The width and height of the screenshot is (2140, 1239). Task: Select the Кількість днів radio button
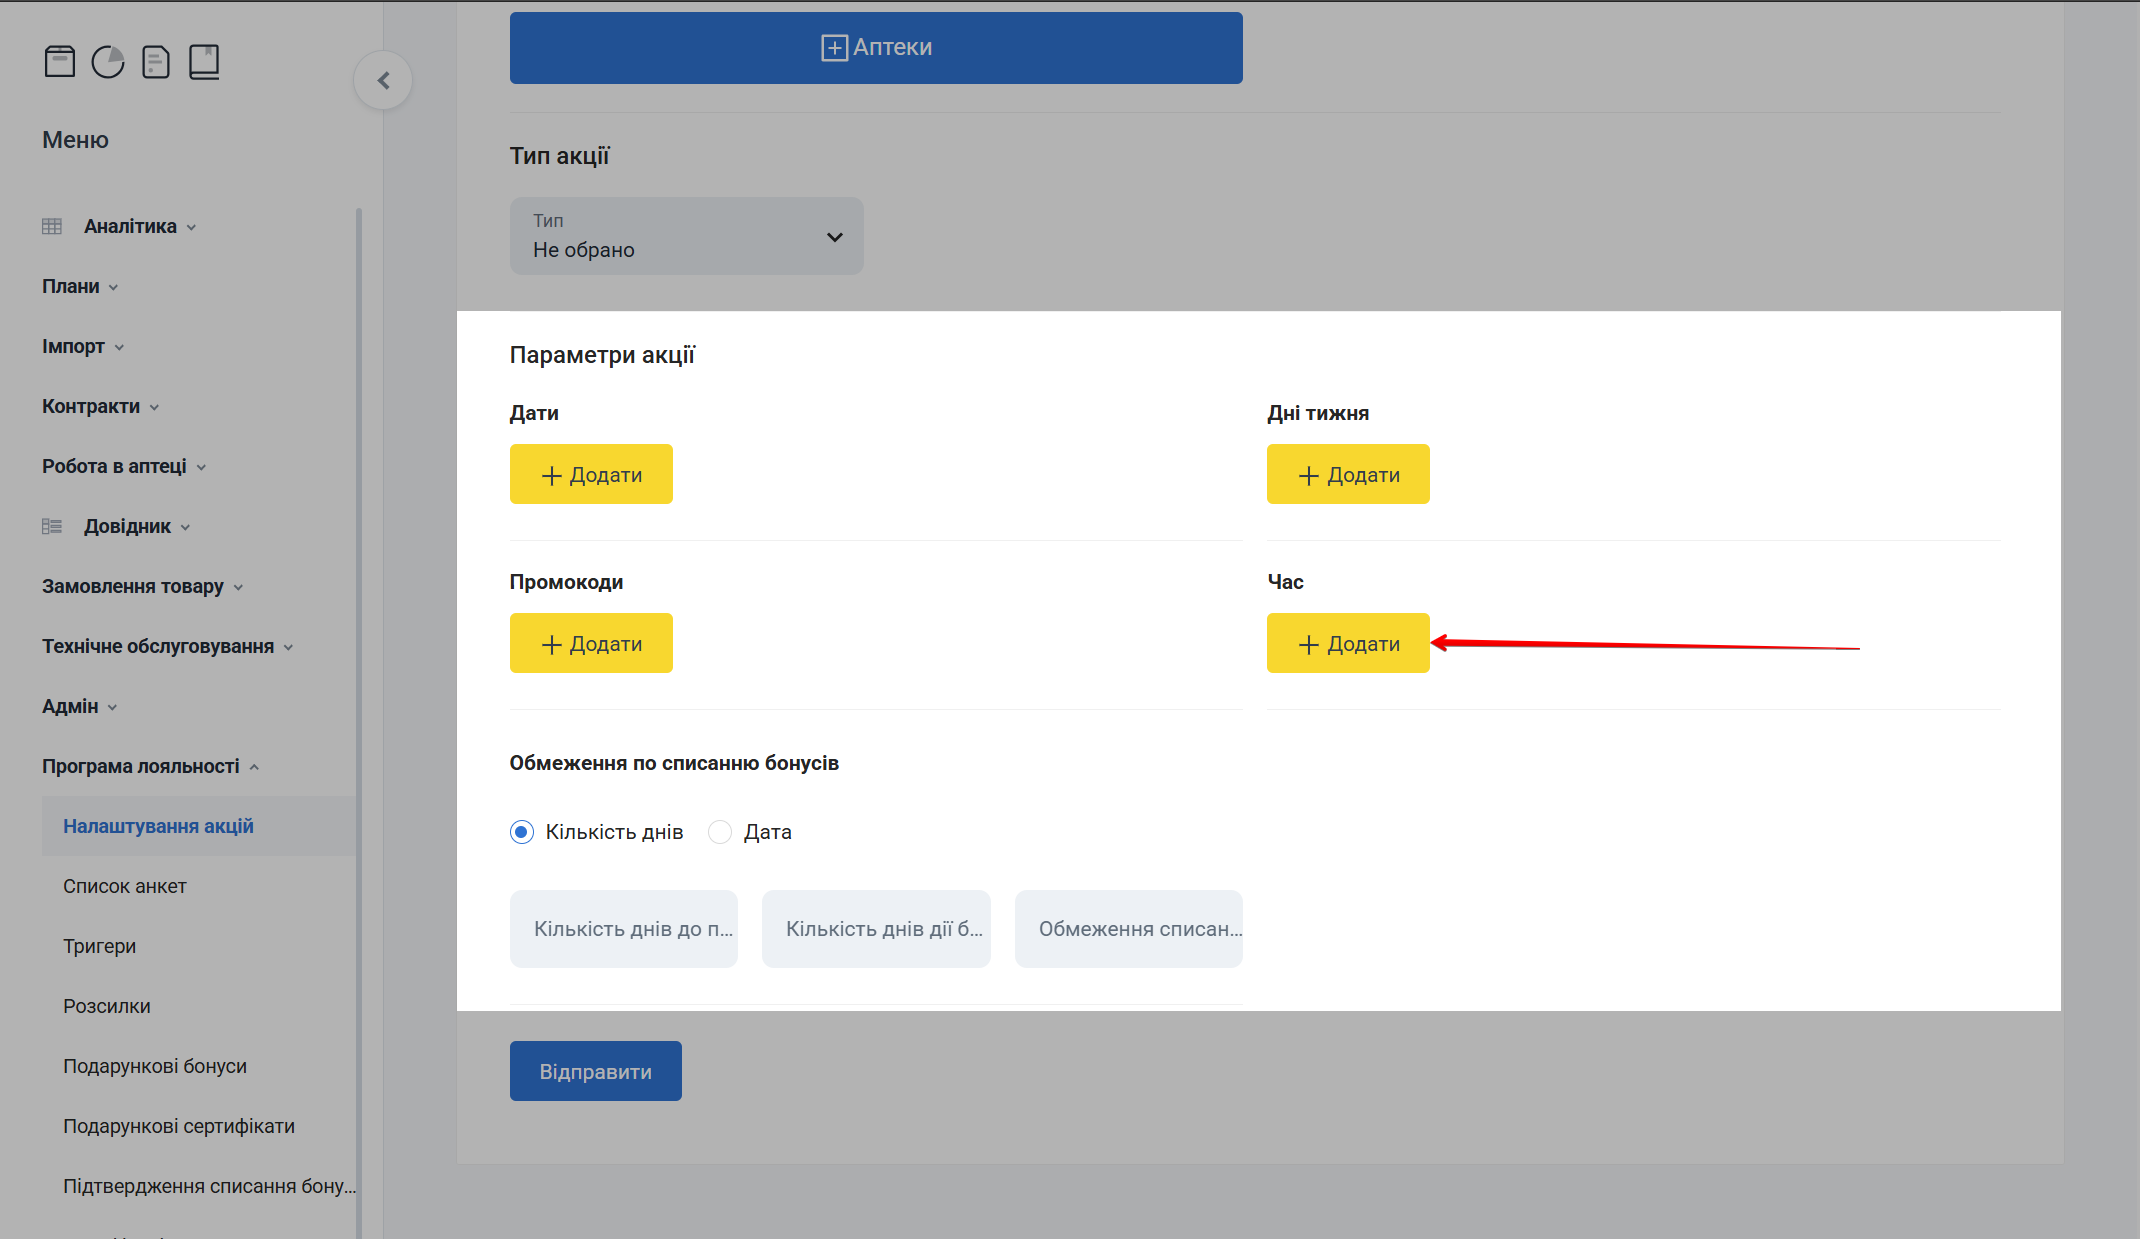[521, 831]
